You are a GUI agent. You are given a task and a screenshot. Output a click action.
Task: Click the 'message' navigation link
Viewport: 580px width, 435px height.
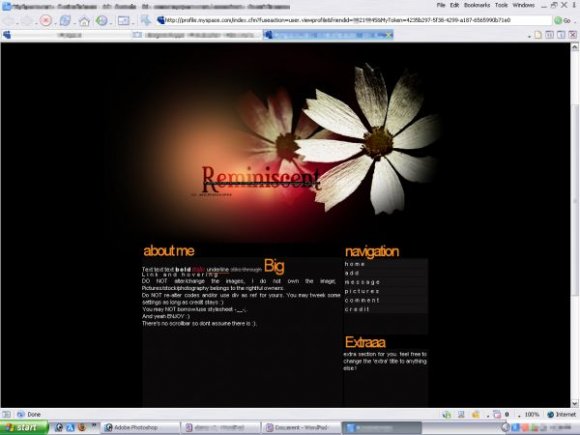point(362,282)
